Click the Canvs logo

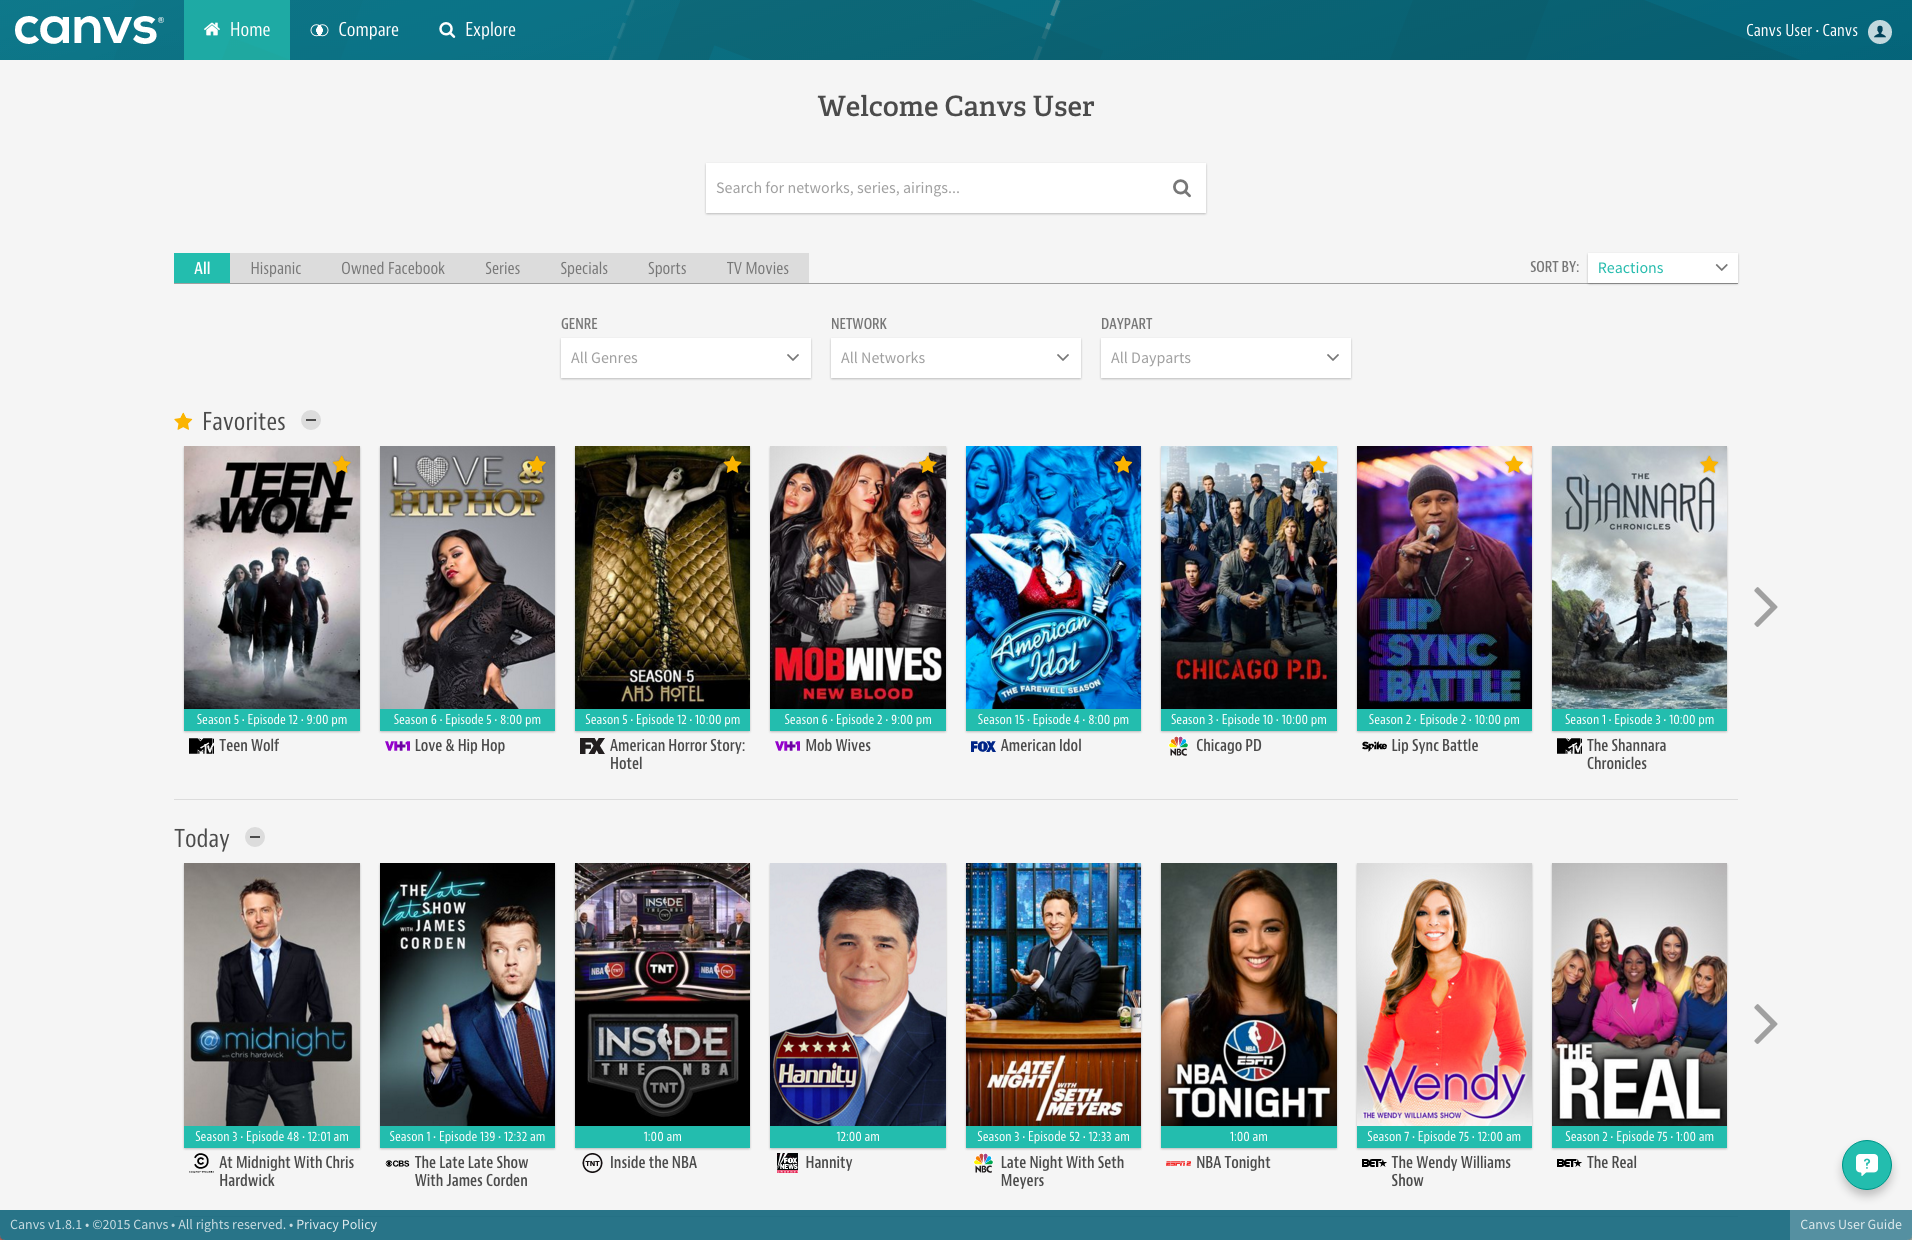pyautogui.click(x=90, y=30)
